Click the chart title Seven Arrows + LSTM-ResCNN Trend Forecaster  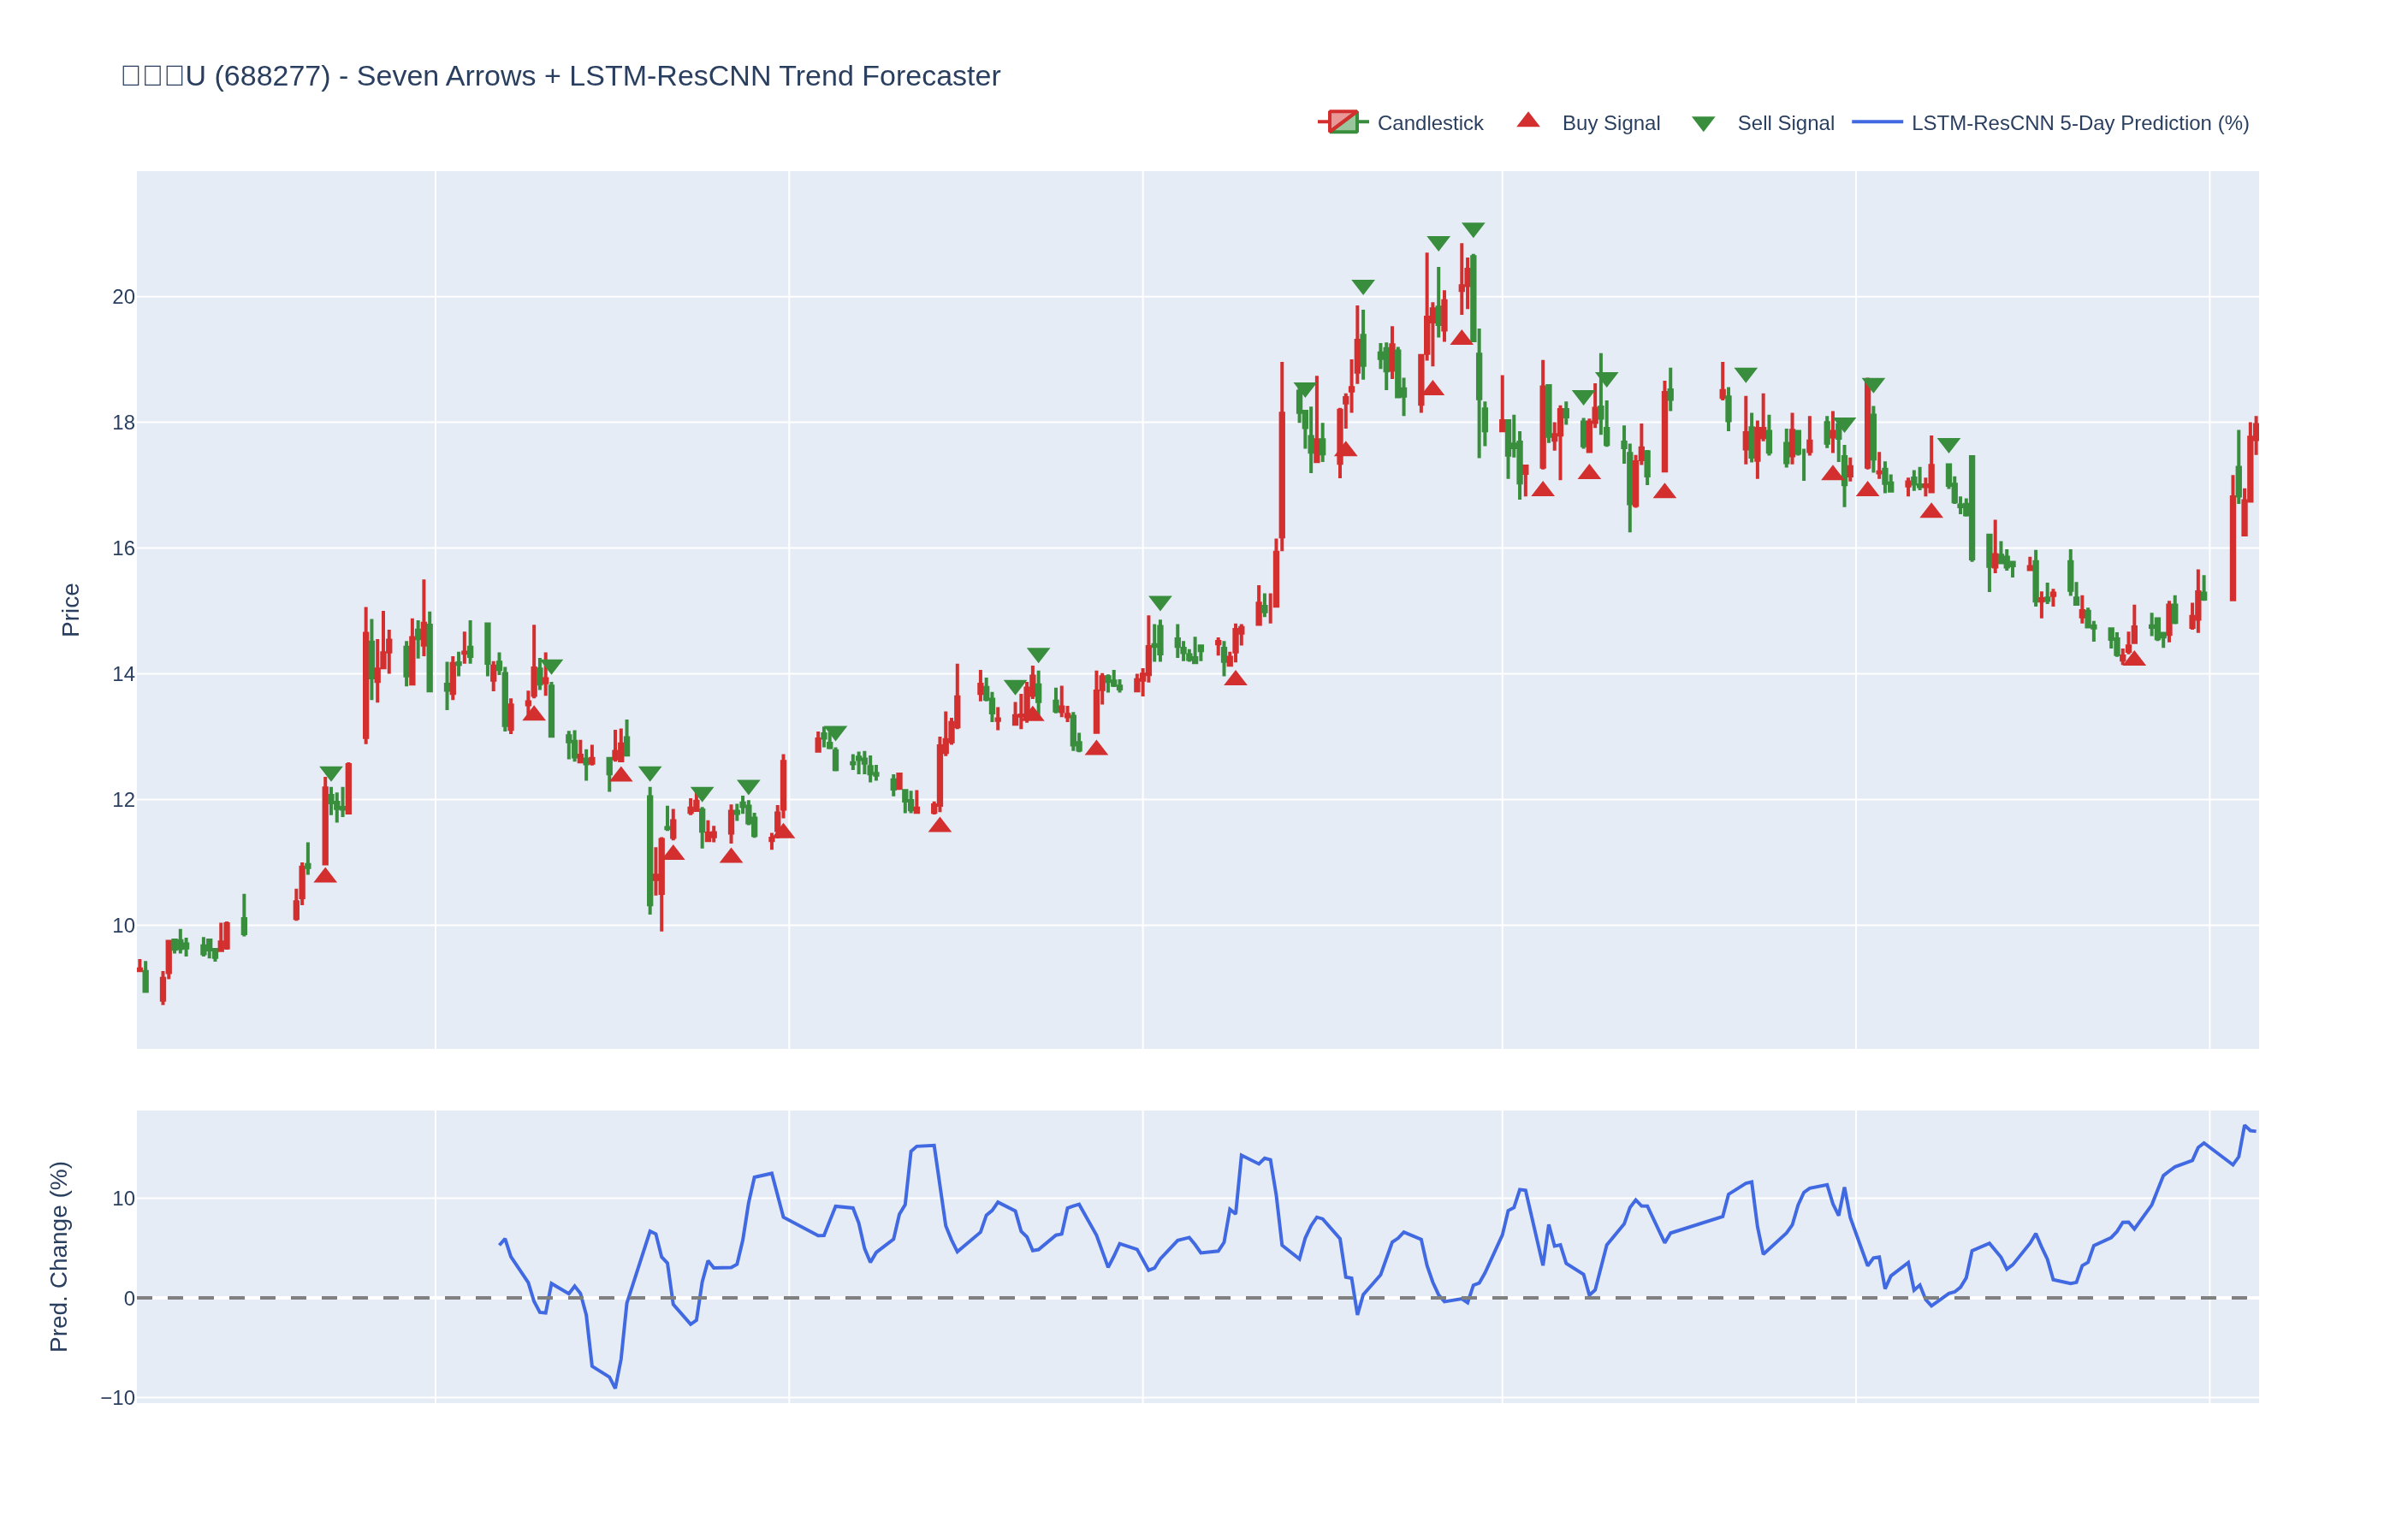678,76
